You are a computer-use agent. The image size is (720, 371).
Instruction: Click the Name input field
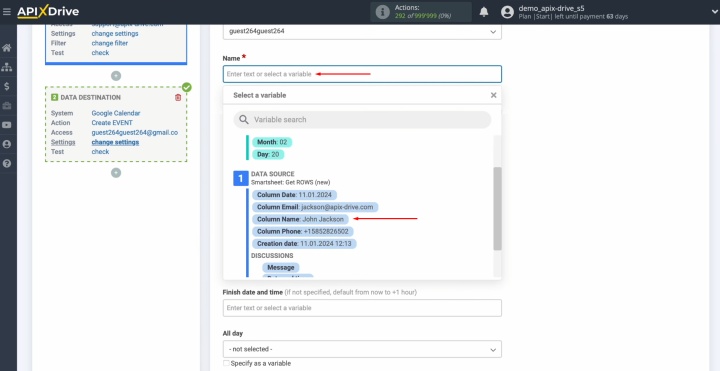click(362, 74)
